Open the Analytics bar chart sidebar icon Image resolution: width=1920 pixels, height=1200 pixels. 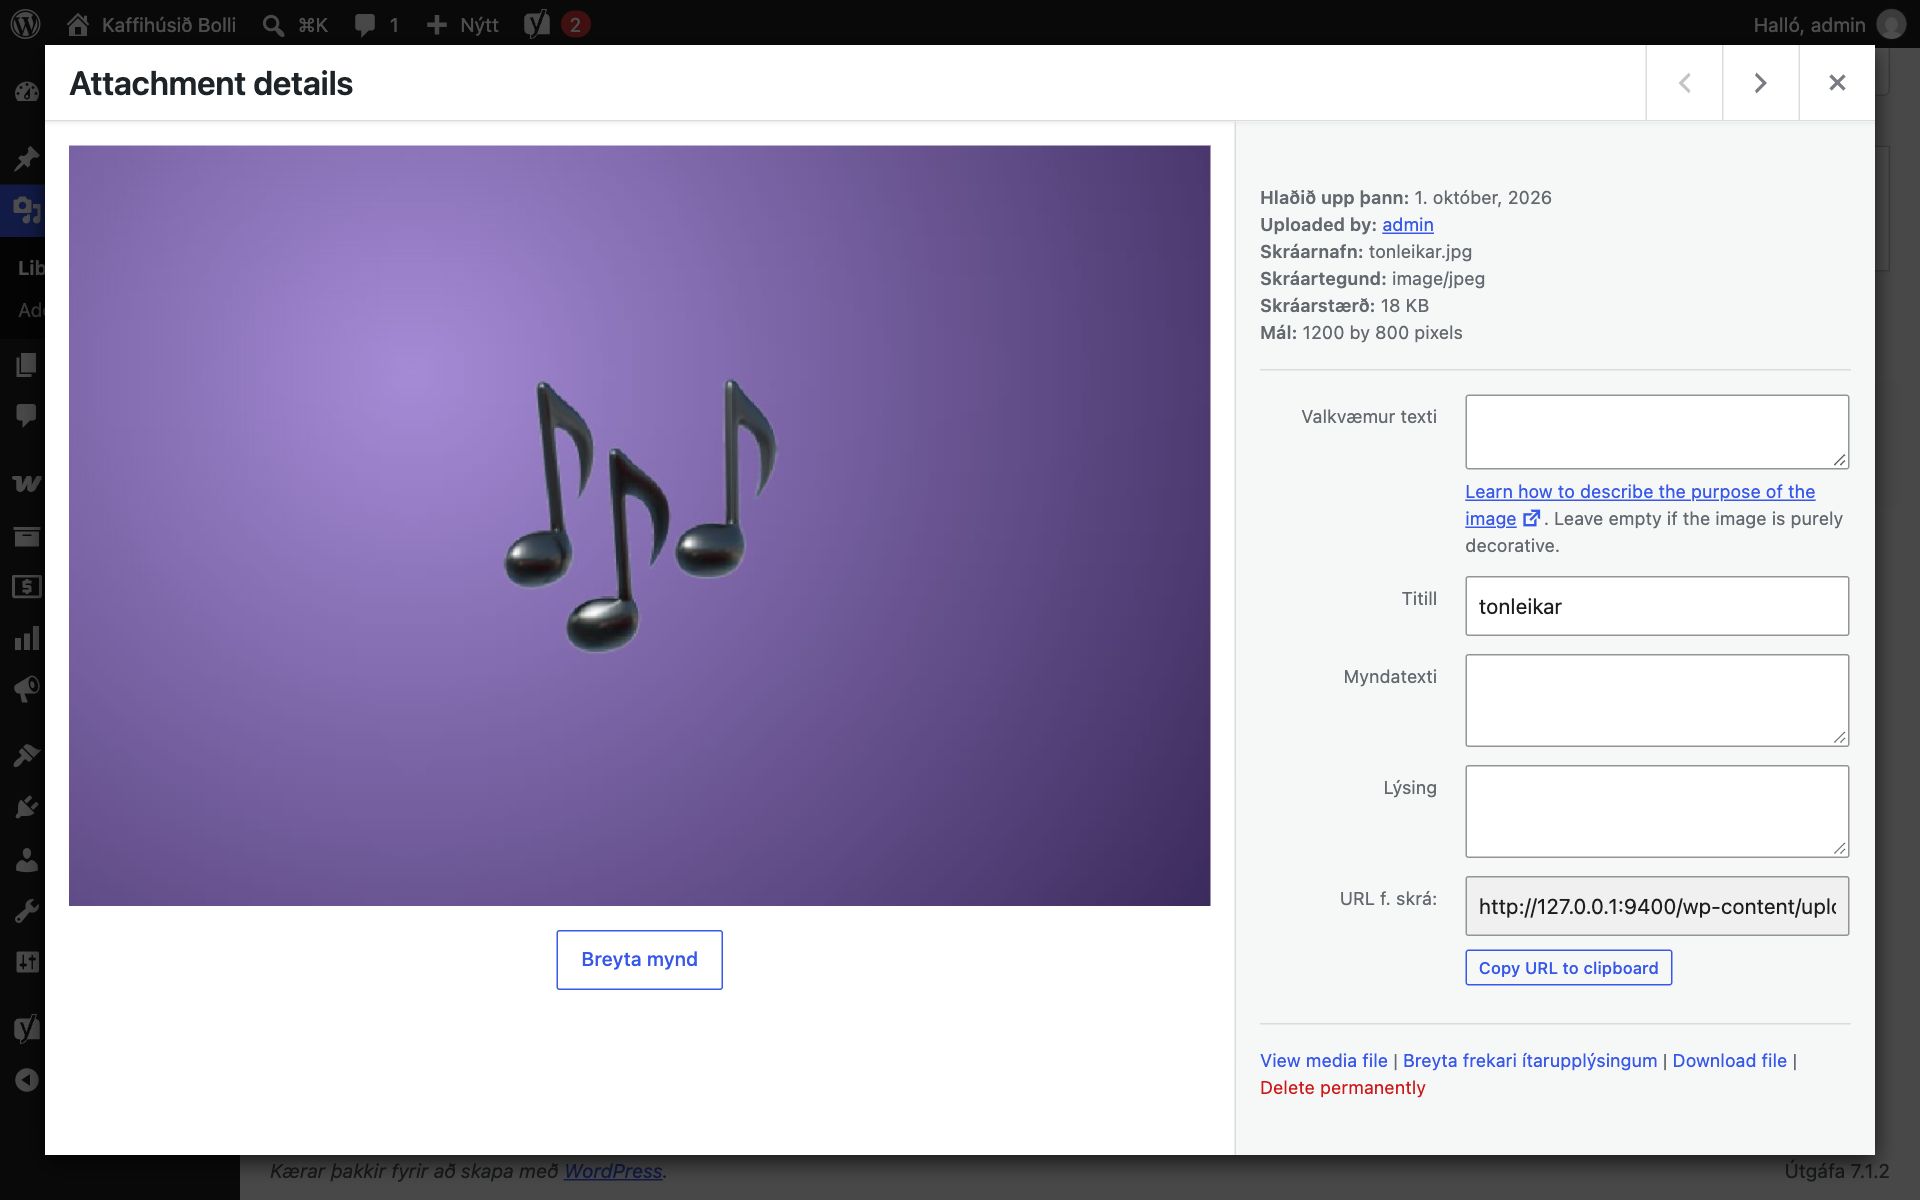coord(26,639)
